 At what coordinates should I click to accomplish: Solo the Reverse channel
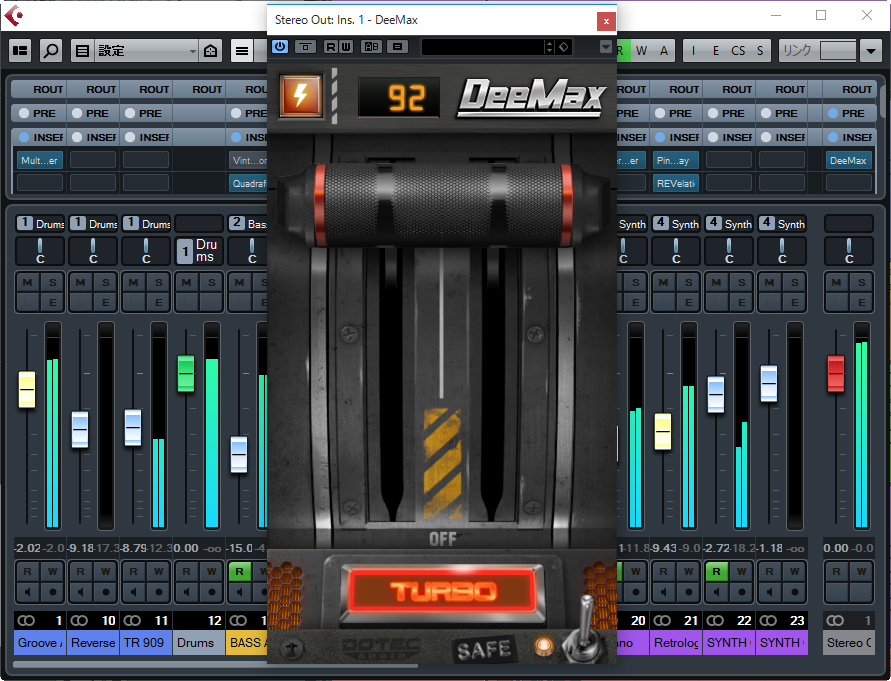pos(106,282)
